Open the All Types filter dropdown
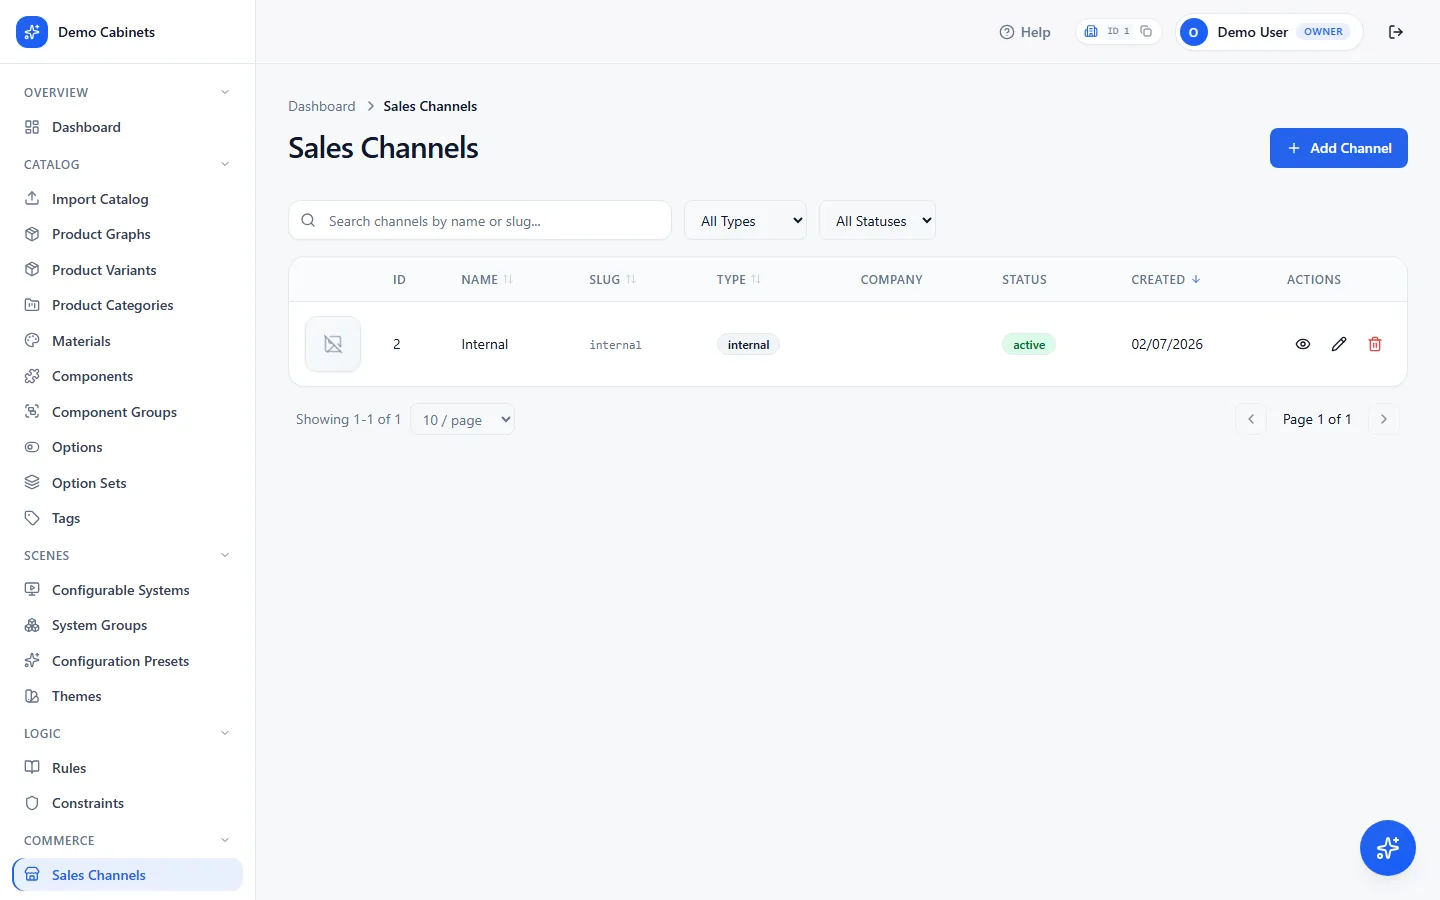Screen dimensions: 1440x900 click(746, 221)
